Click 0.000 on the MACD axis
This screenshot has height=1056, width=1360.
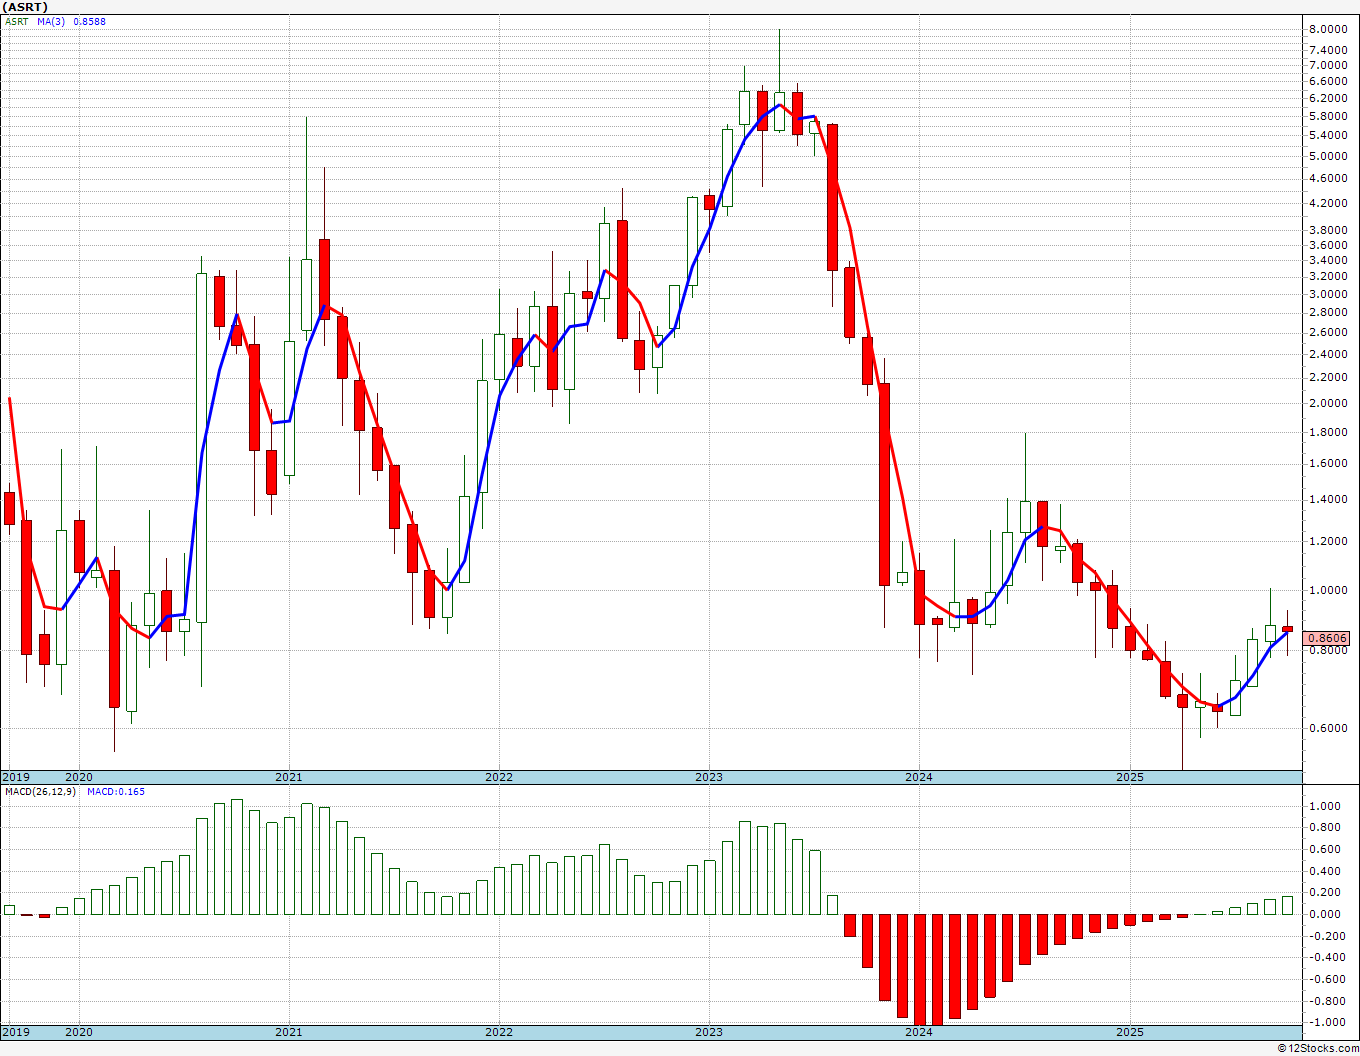[x=1327, y=914]
